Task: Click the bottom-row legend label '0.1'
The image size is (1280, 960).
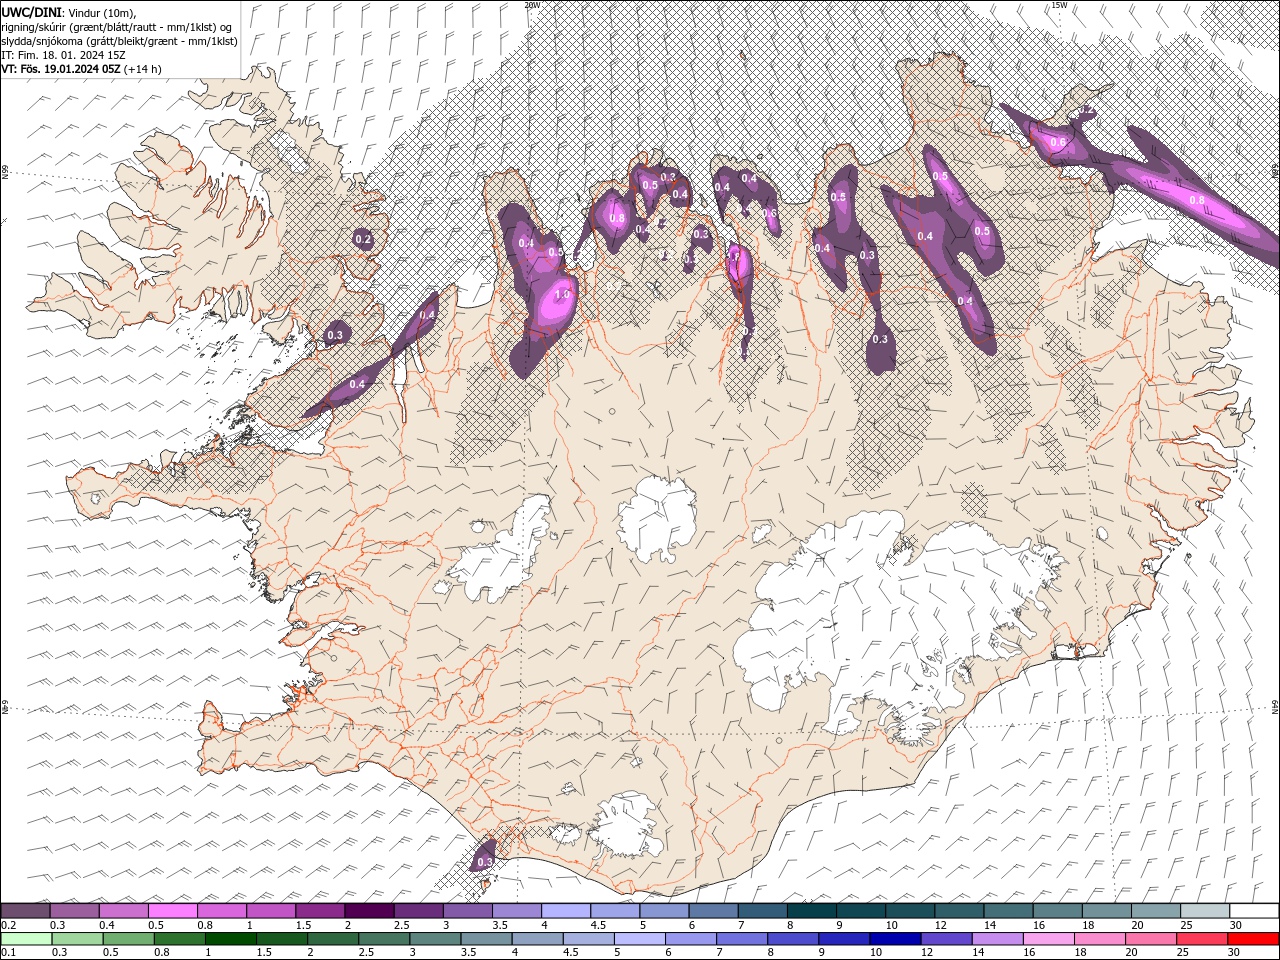Action: click(8, 953)
